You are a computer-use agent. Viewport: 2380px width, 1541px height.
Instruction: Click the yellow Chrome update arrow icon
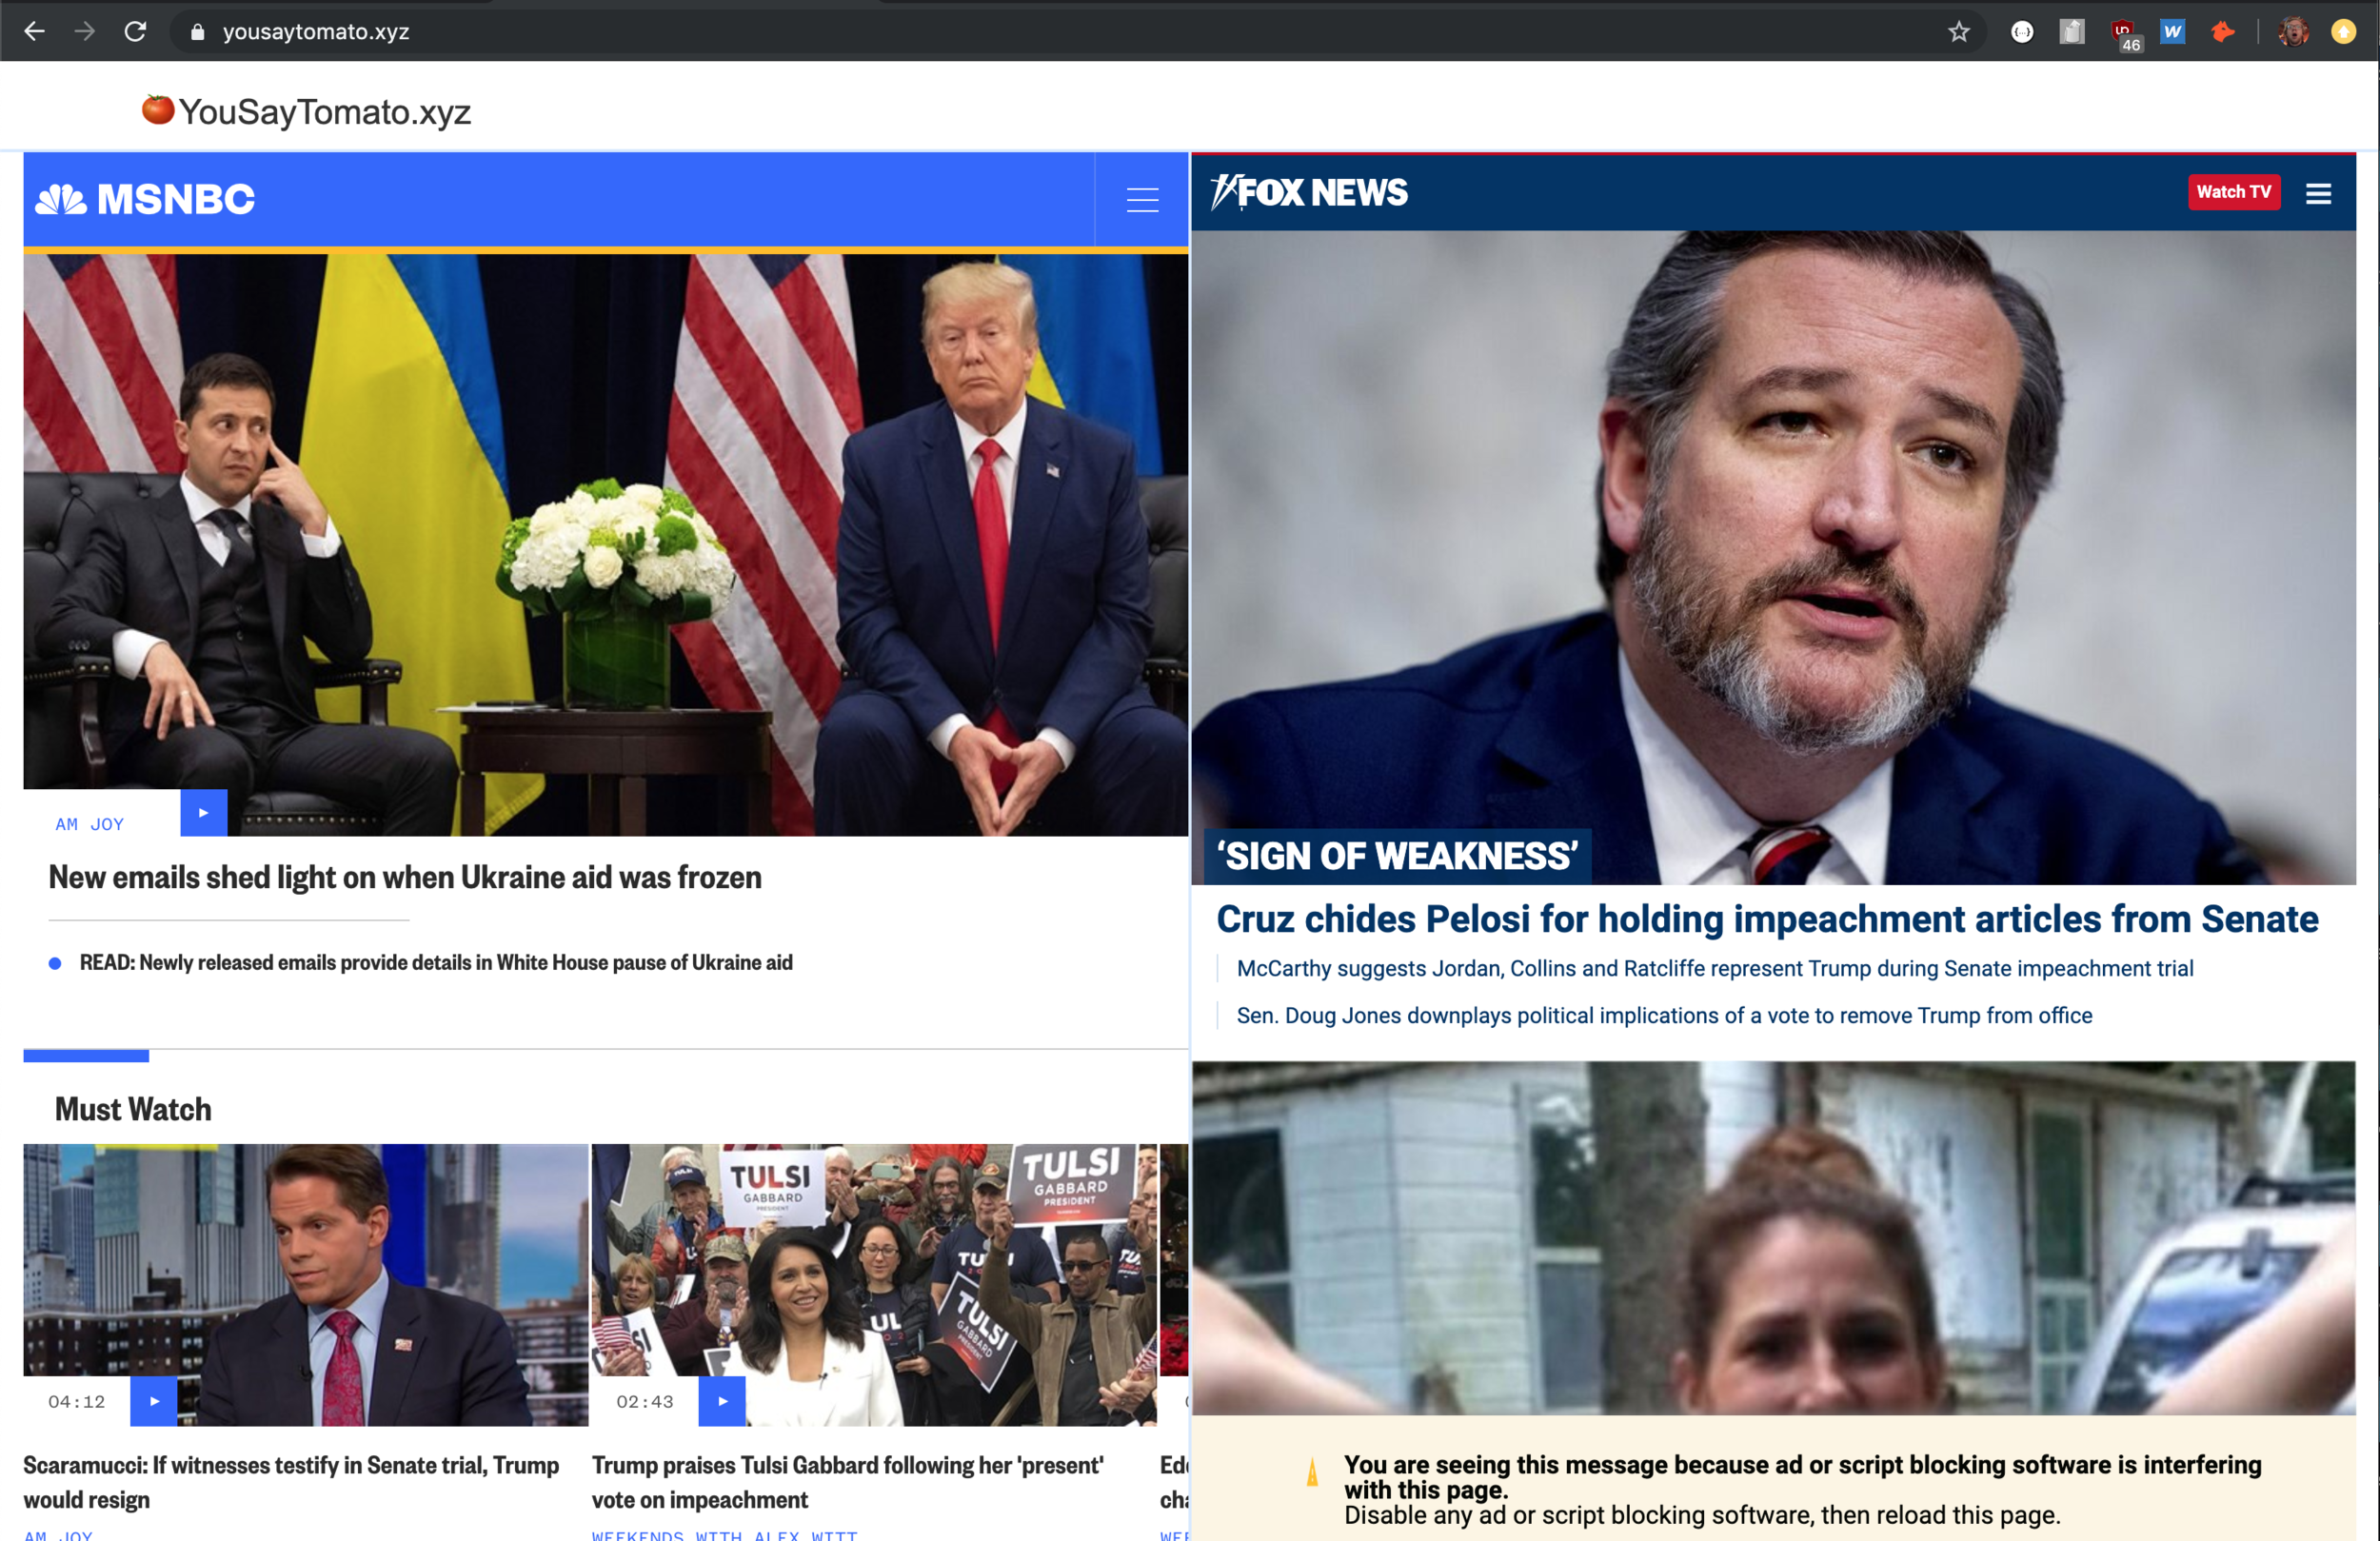(x=2343, y=32)
